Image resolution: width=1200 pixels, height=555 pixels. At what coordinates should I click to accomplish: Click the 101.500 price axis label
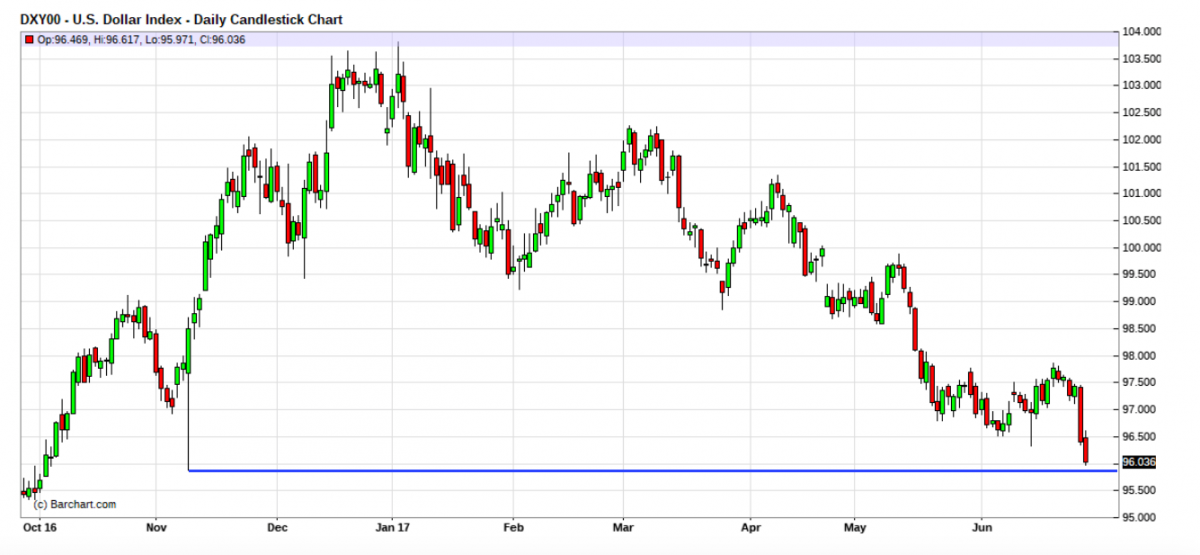[1142, 167]
